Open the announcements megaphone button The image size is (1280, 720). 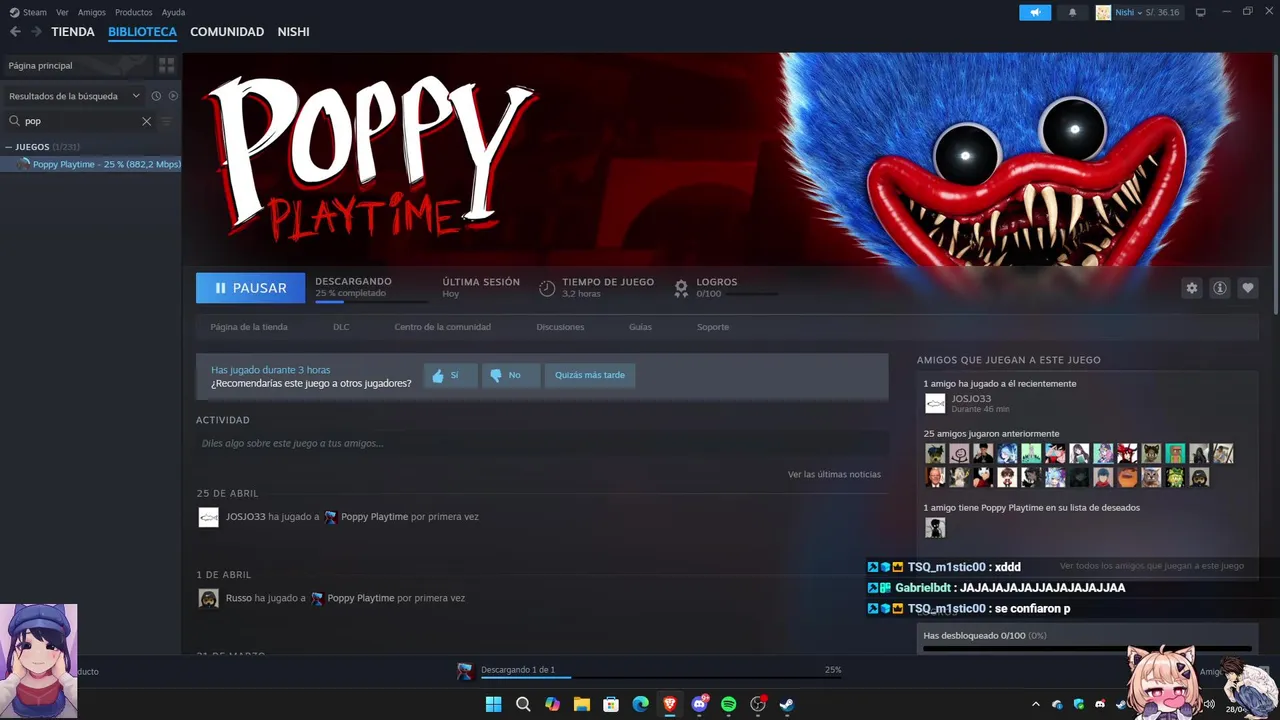coord(1035,12)
